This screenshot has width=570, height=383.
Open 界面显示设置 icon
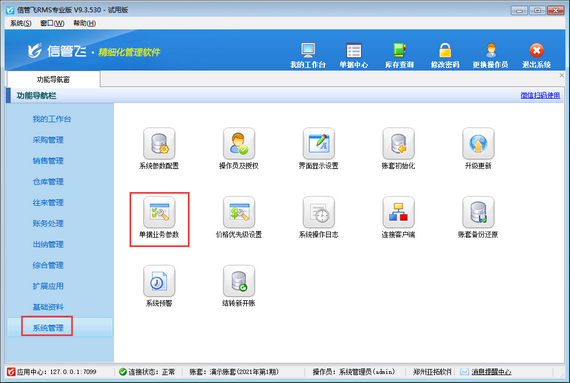click(319, 144)
